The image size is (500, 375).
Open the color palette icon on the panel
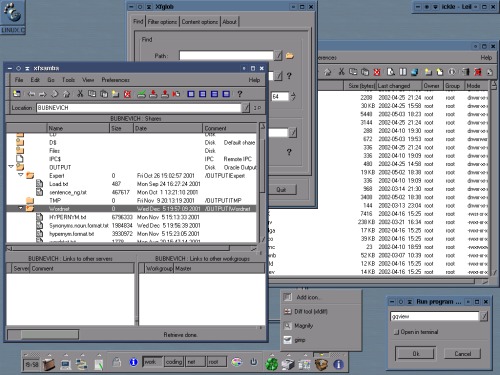click(237, 362)
